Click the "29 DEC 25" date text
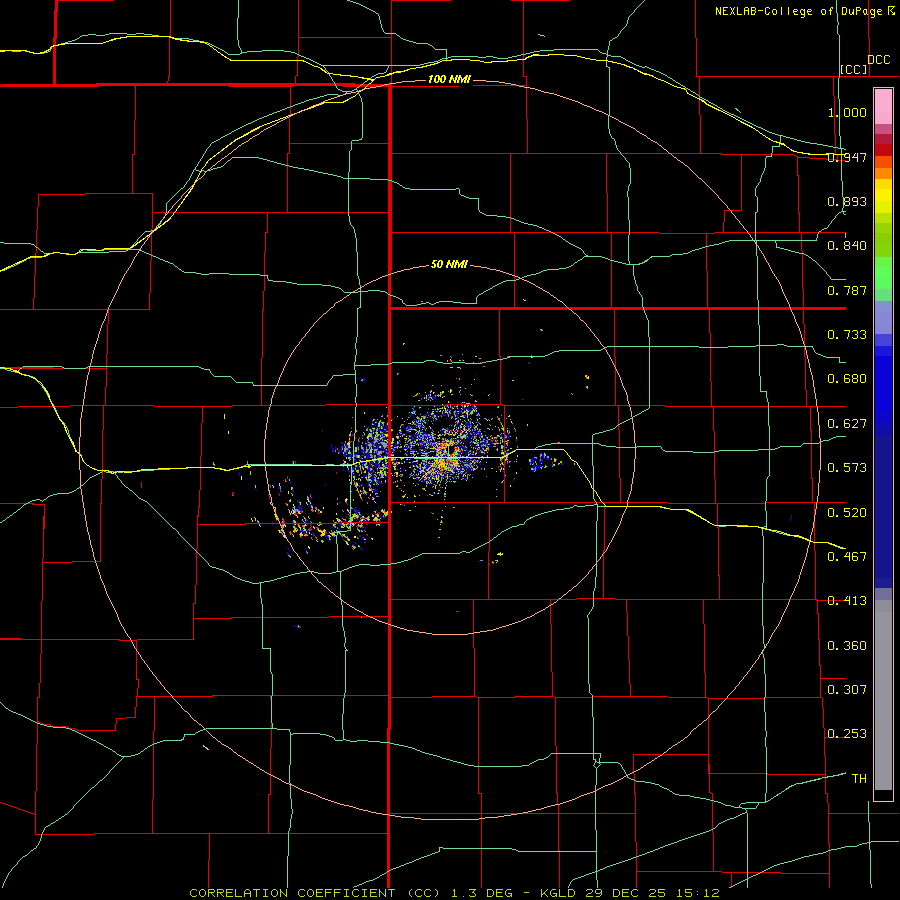This screenshot has height=900, width=900. tap(626, 893)
